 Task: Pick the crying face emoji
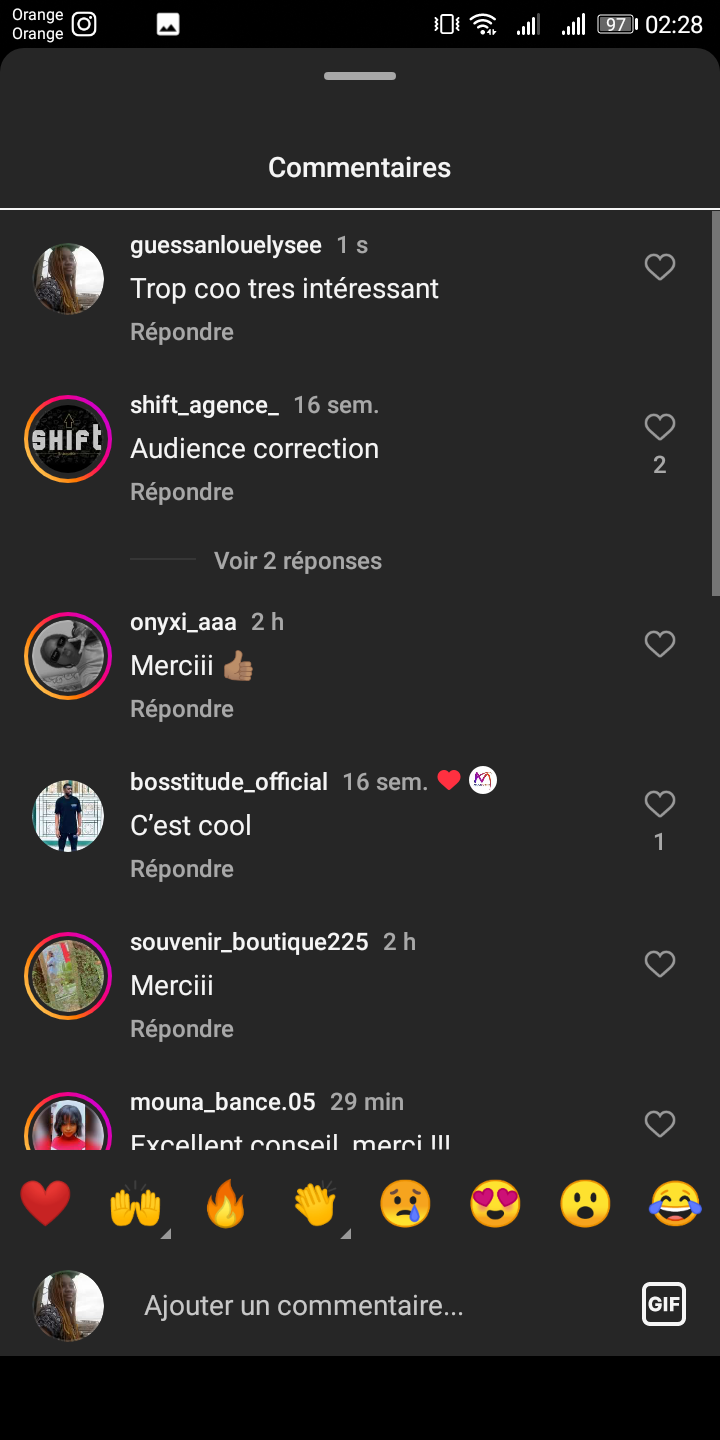[405, 1203]
